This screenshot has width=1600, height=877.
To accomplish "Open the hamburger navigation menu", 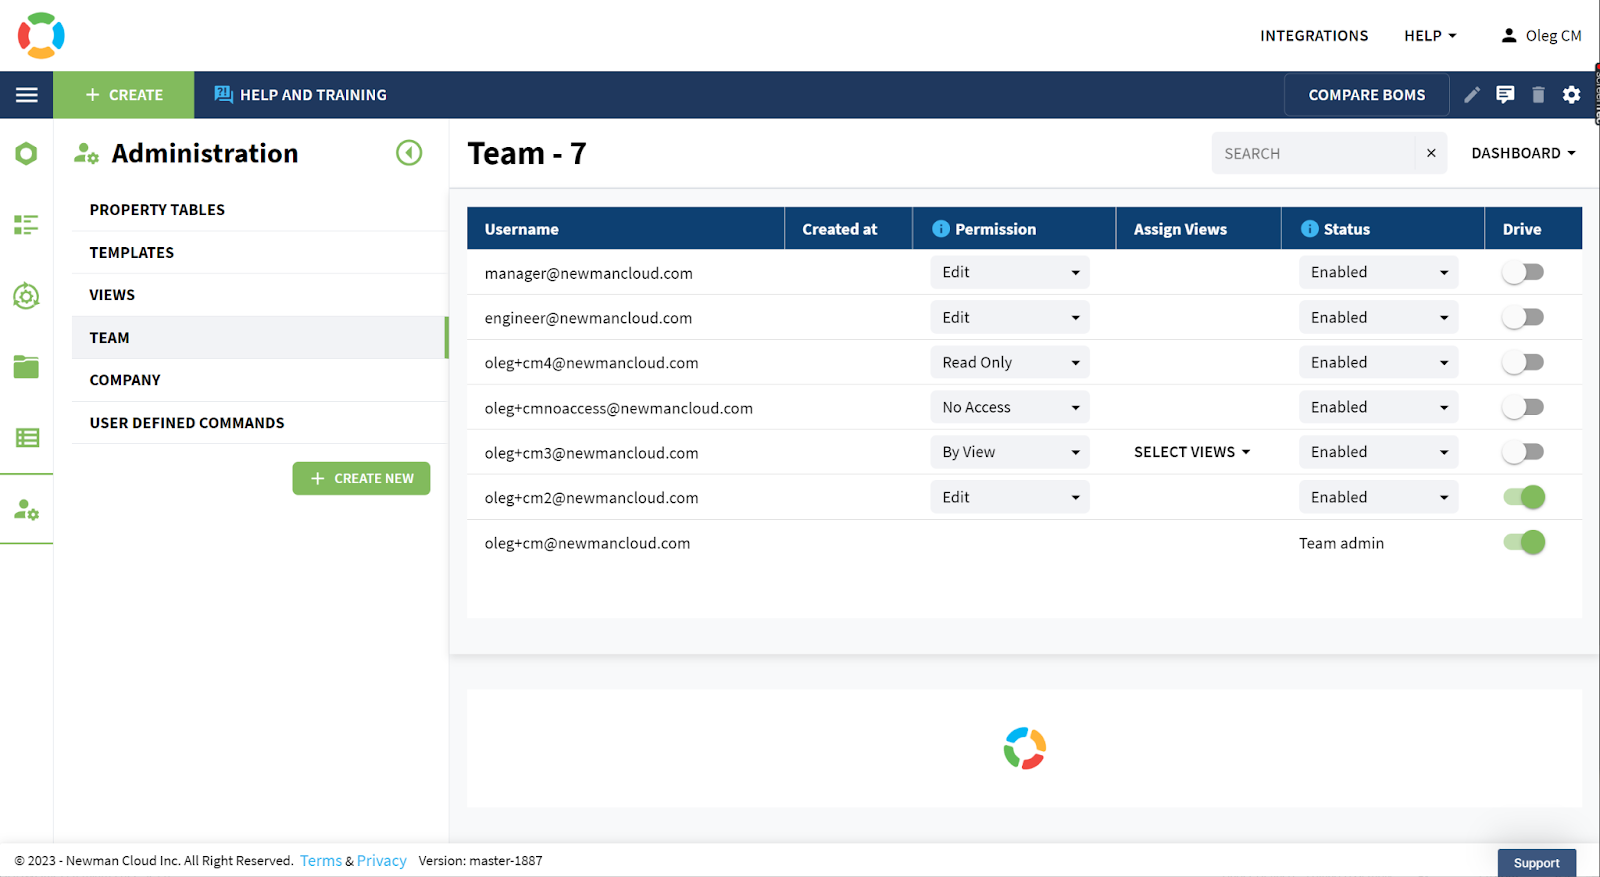I will 27,95.
